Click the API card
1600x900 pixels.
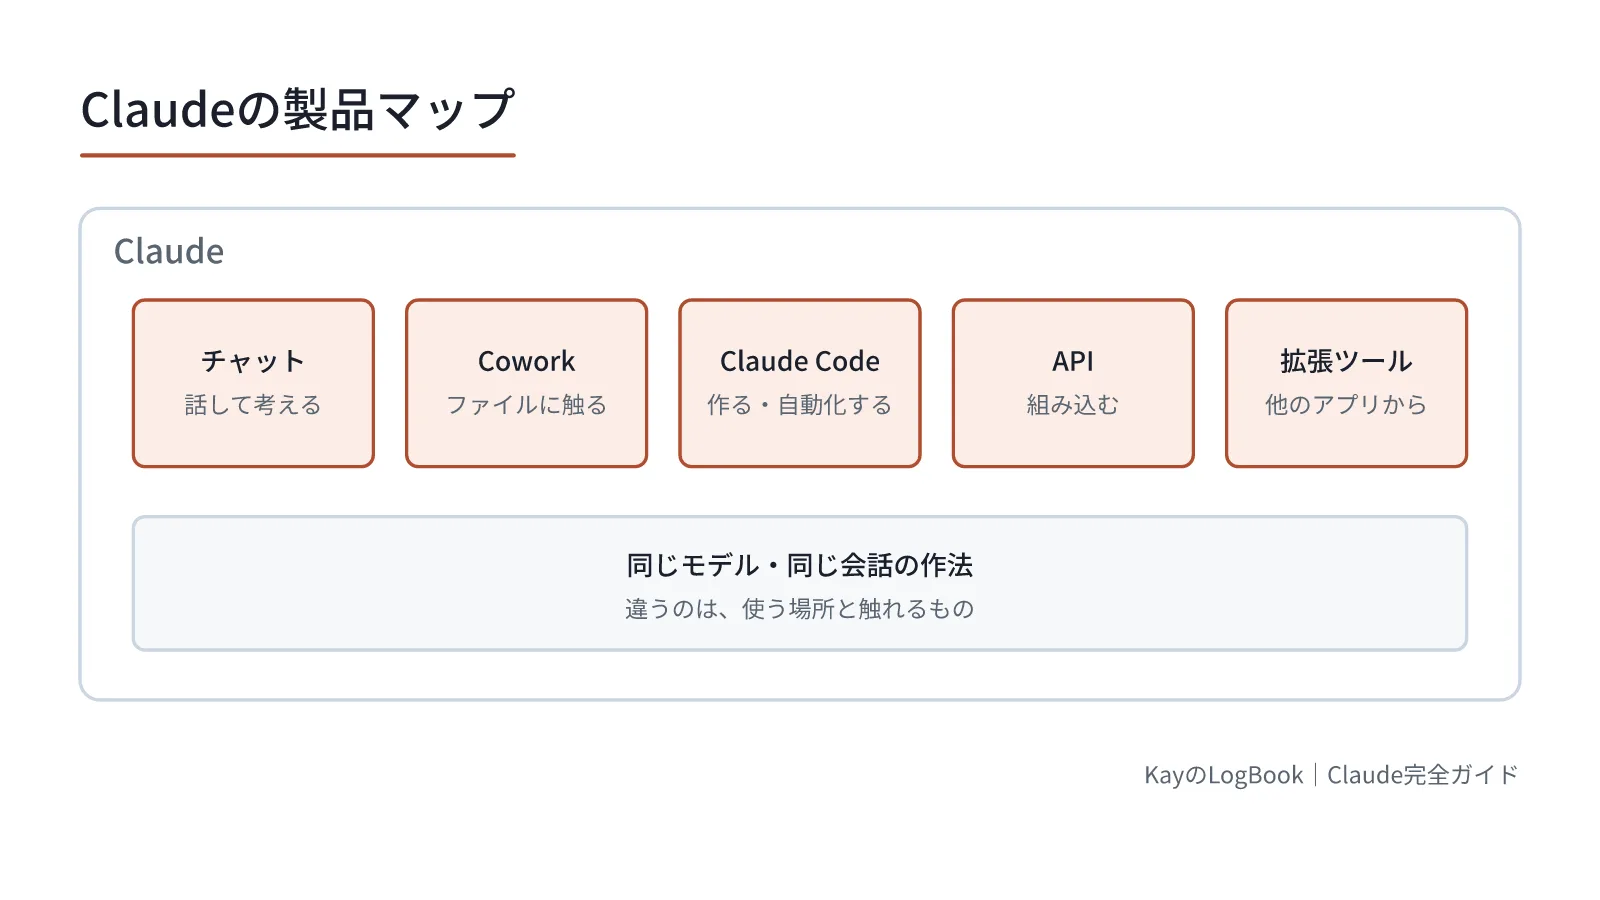point(1073,383)
